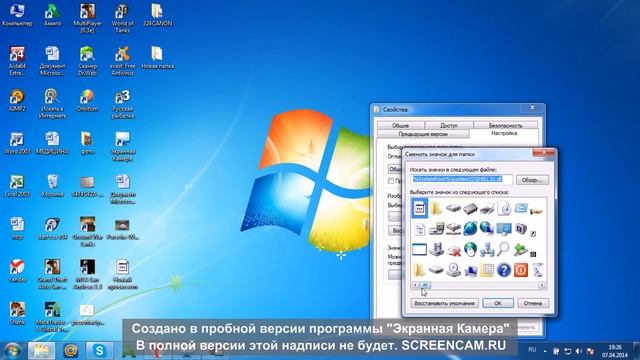
Task: Switch to Доступ tab in Свойства
Action: pos(449,125)
